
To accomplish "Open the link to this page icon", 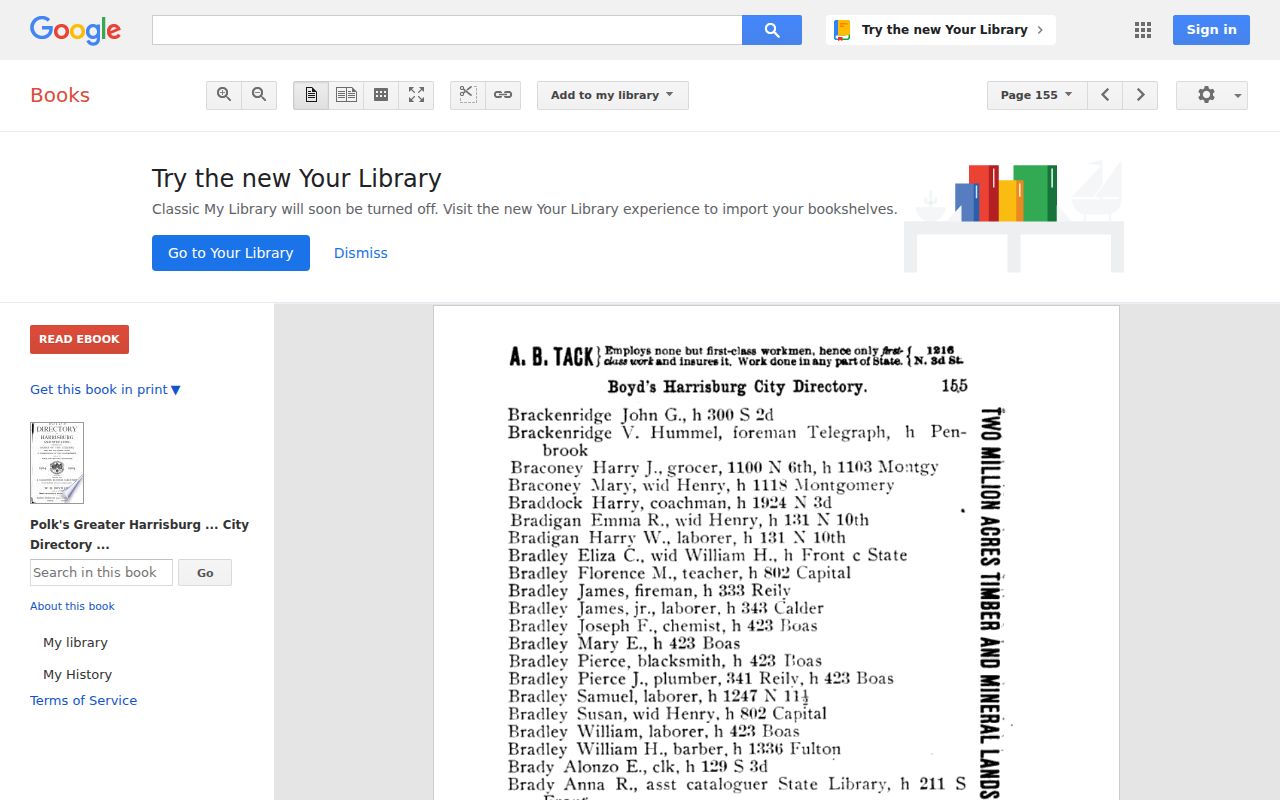I will (x=503, y=95).
